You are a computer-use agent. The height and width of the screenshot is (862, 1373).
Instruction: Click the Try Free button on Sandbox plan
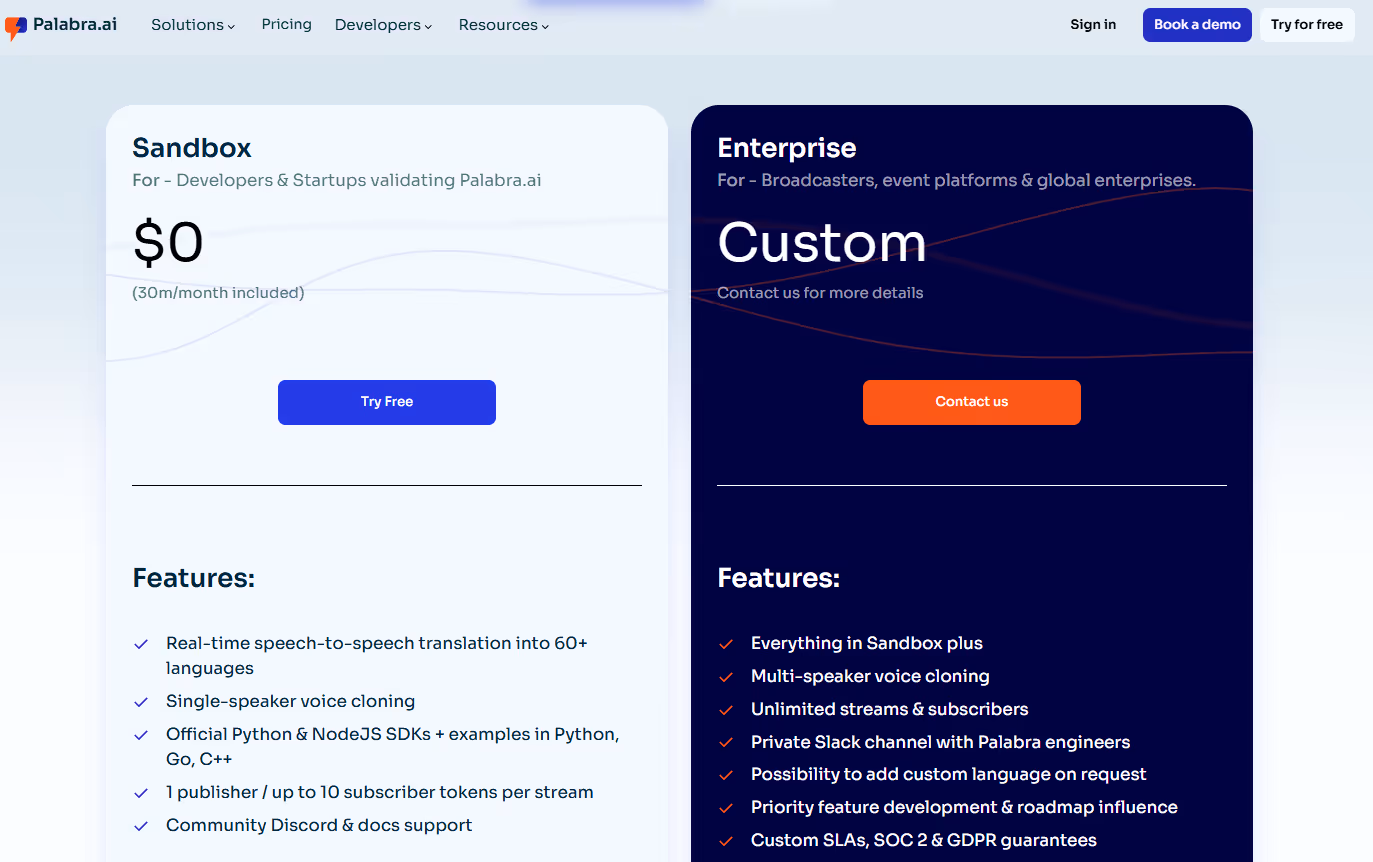pyautogui.click(x=386, y=401)
